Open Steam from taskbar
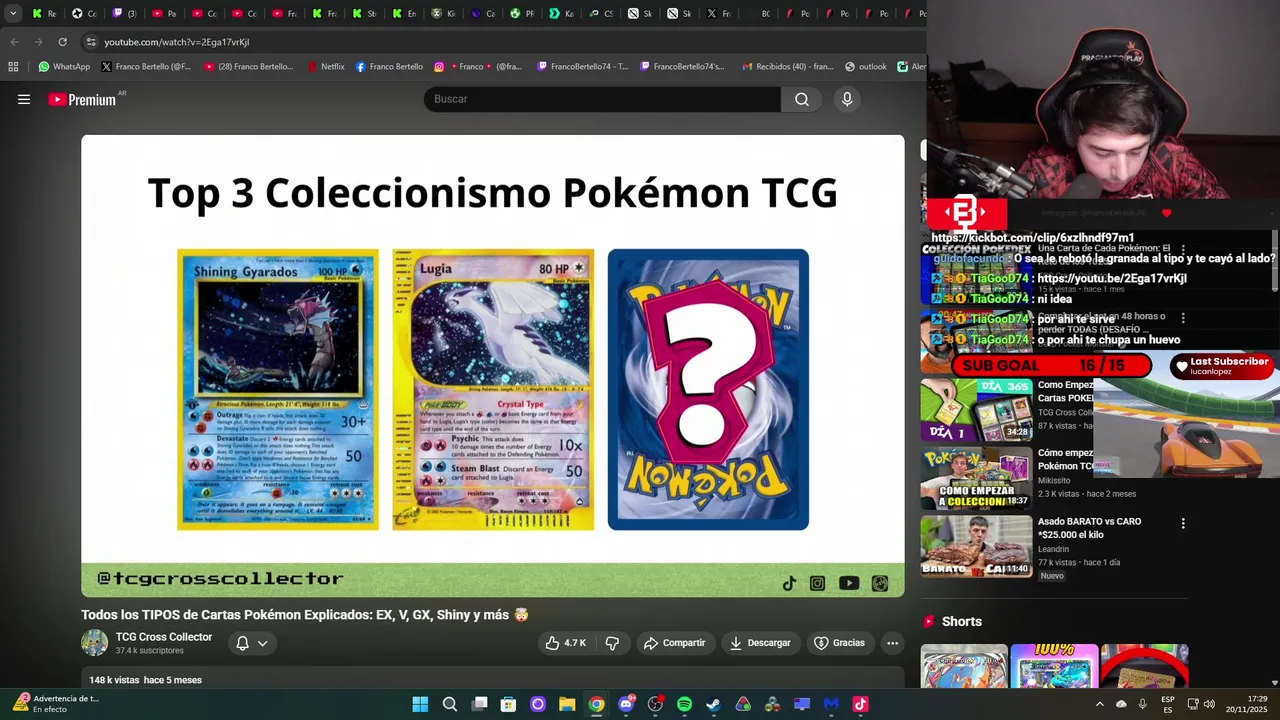This screenshot has width=1280, height=720. tap(713, 704)
